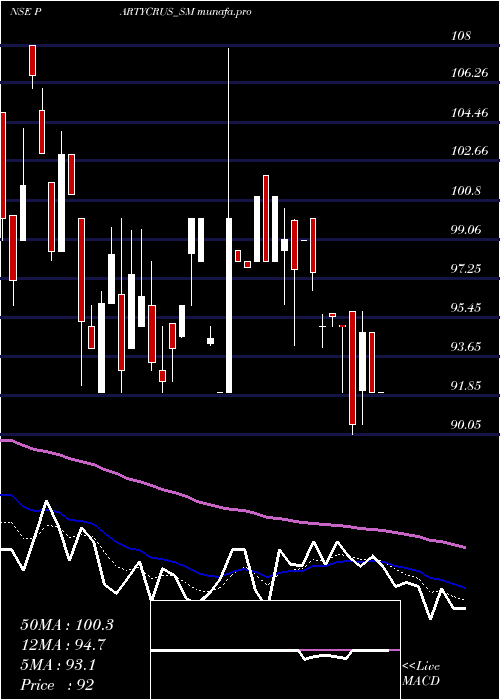500x700 pixels.
Task: Click the 97.25 price axis label
Action: pos(466,269)
